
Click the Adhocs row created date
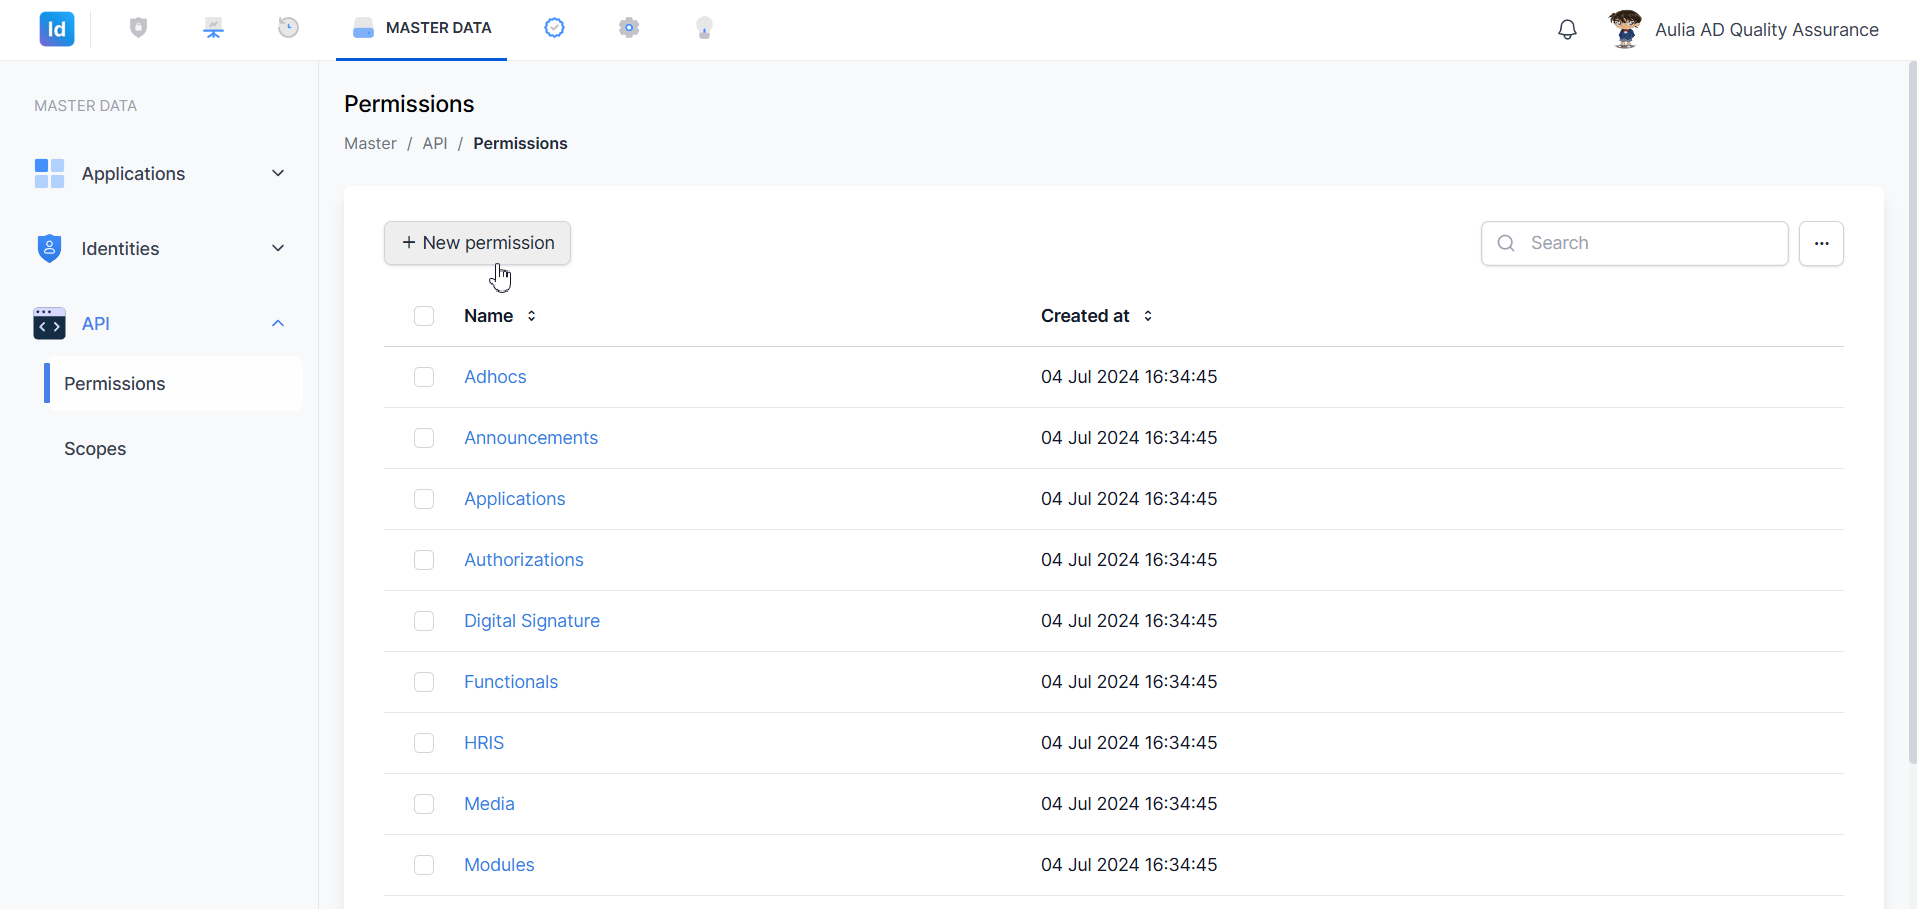coord(1129,377)
